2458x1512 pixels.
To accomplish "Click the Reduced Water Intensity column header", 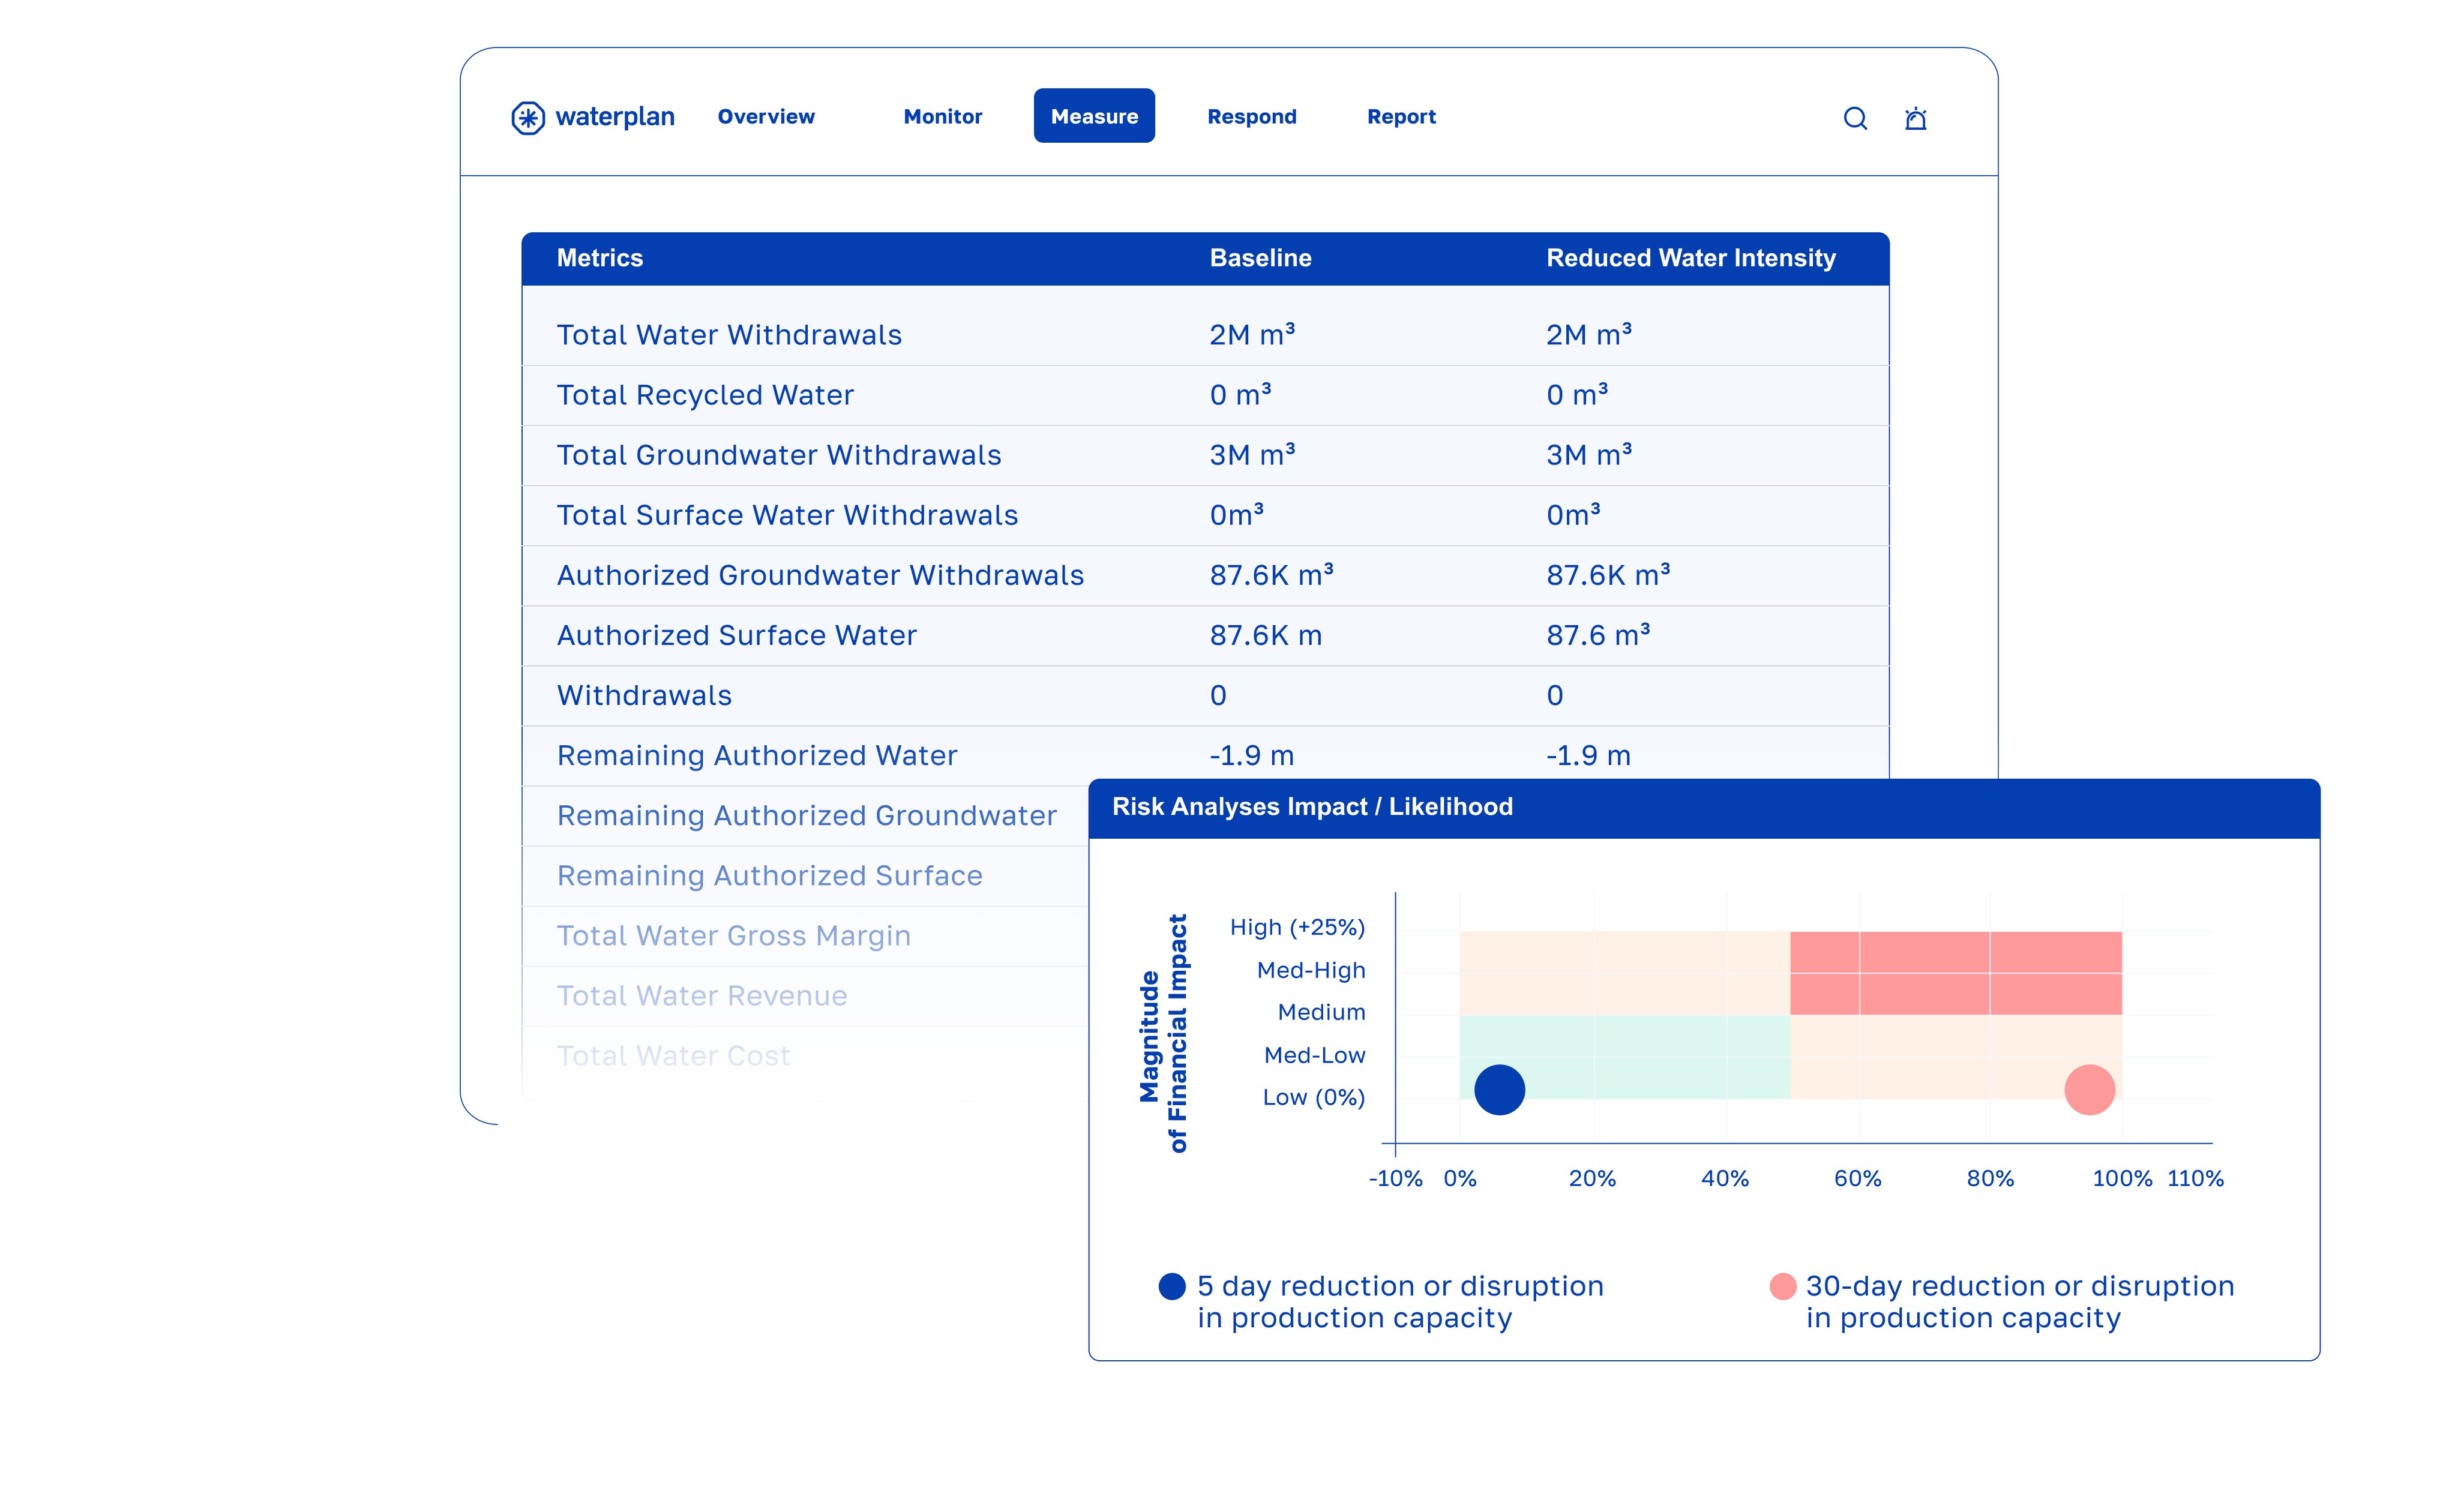I will click(1690, 258).
